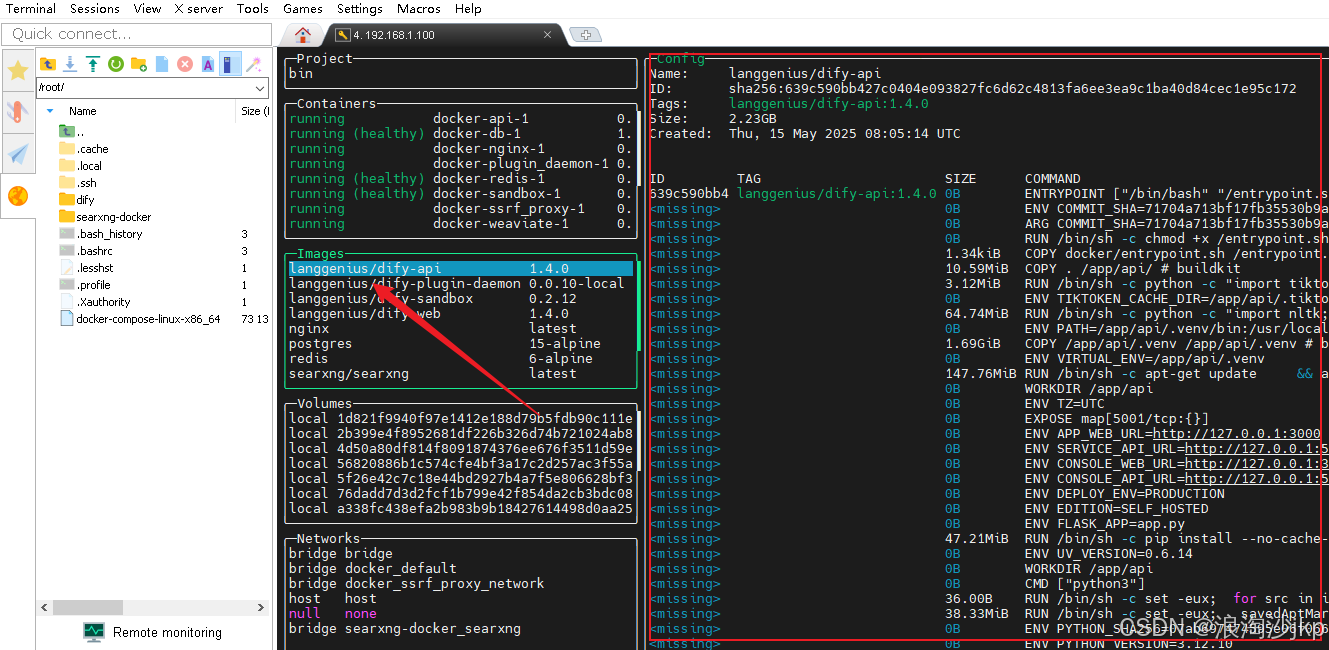The image size is (1329, 650).
Task: Select the postgres 15-alpine image row
Action: 461,344
